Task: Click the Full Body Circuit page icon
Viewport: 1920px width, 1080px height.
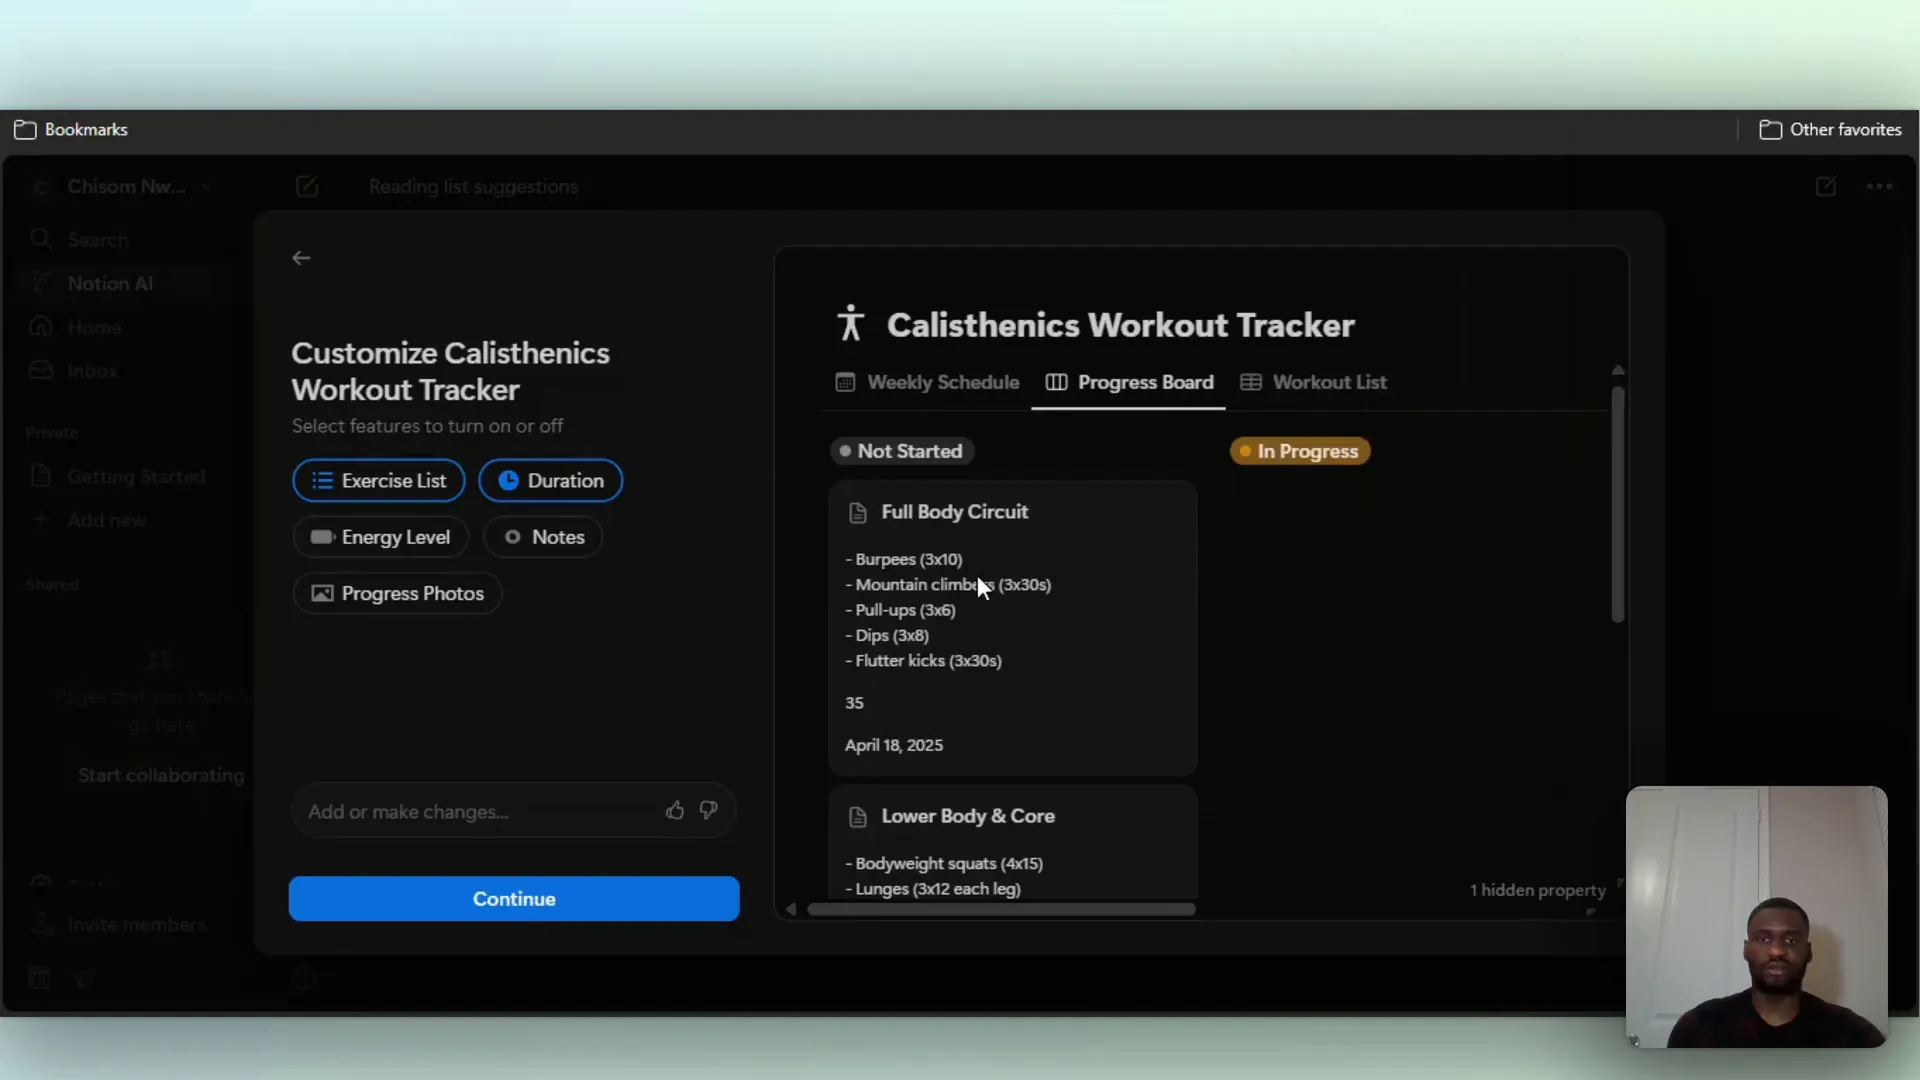Action: click(x=857, y=513)
